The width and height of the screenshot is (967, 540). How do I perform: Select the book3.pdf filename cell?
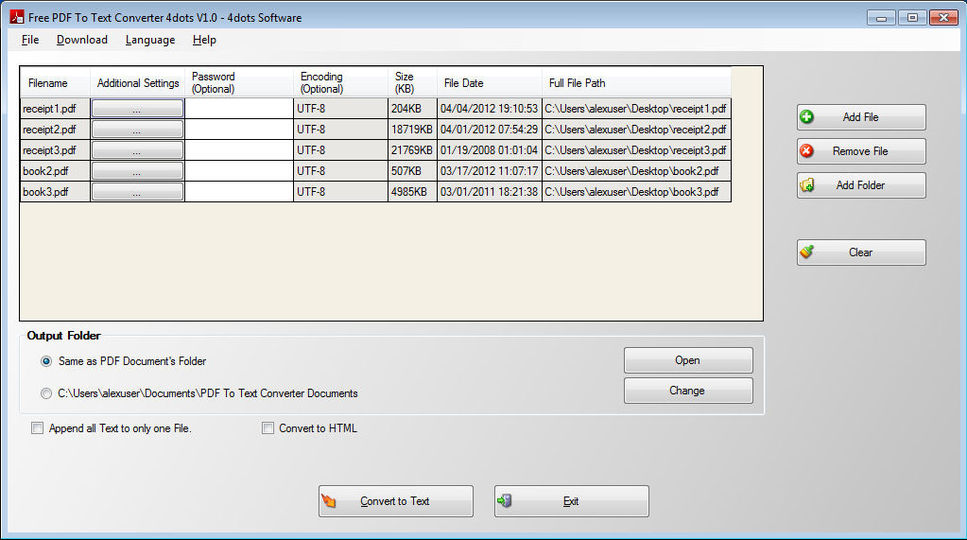click(56, 192)
